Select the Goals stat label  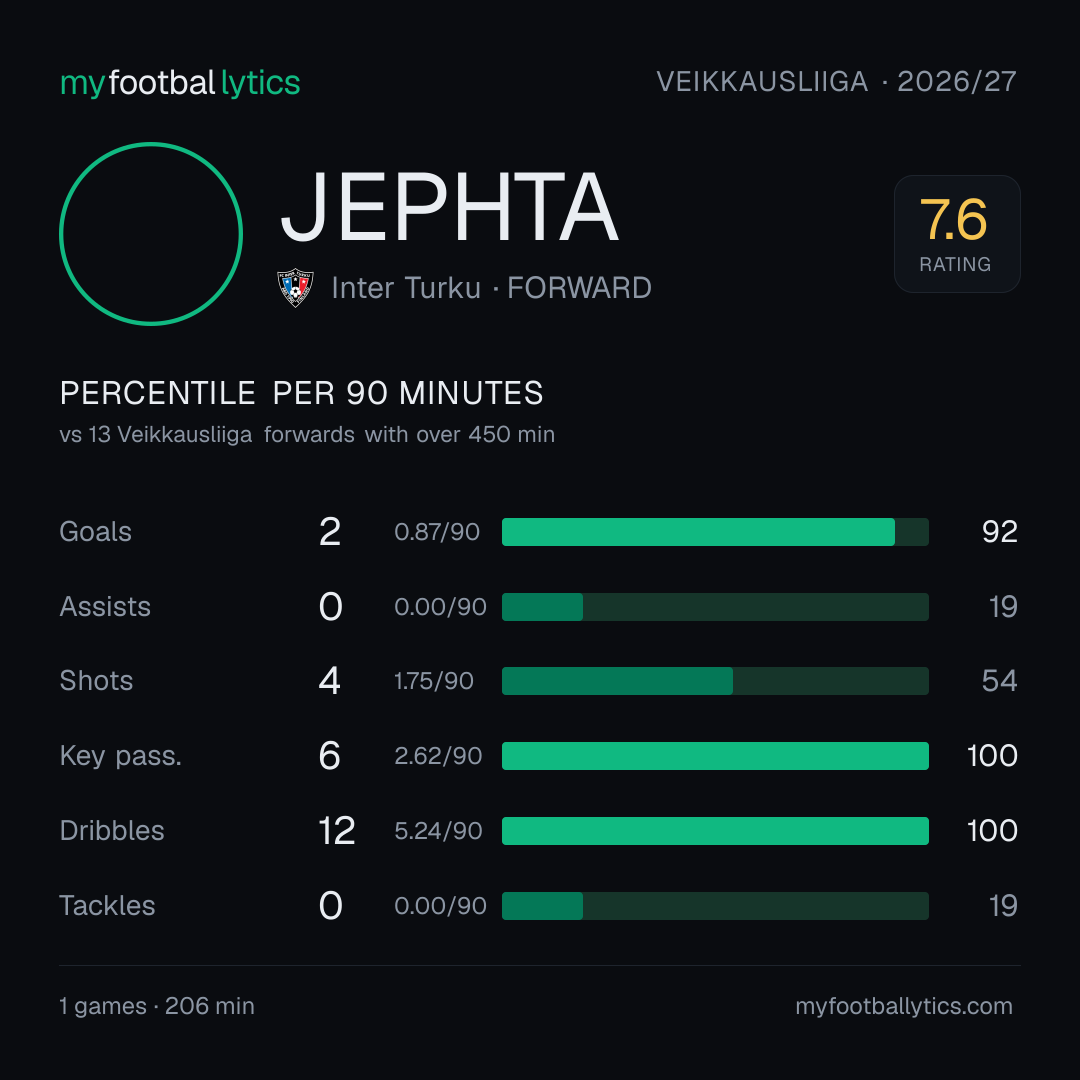[96, 532]
